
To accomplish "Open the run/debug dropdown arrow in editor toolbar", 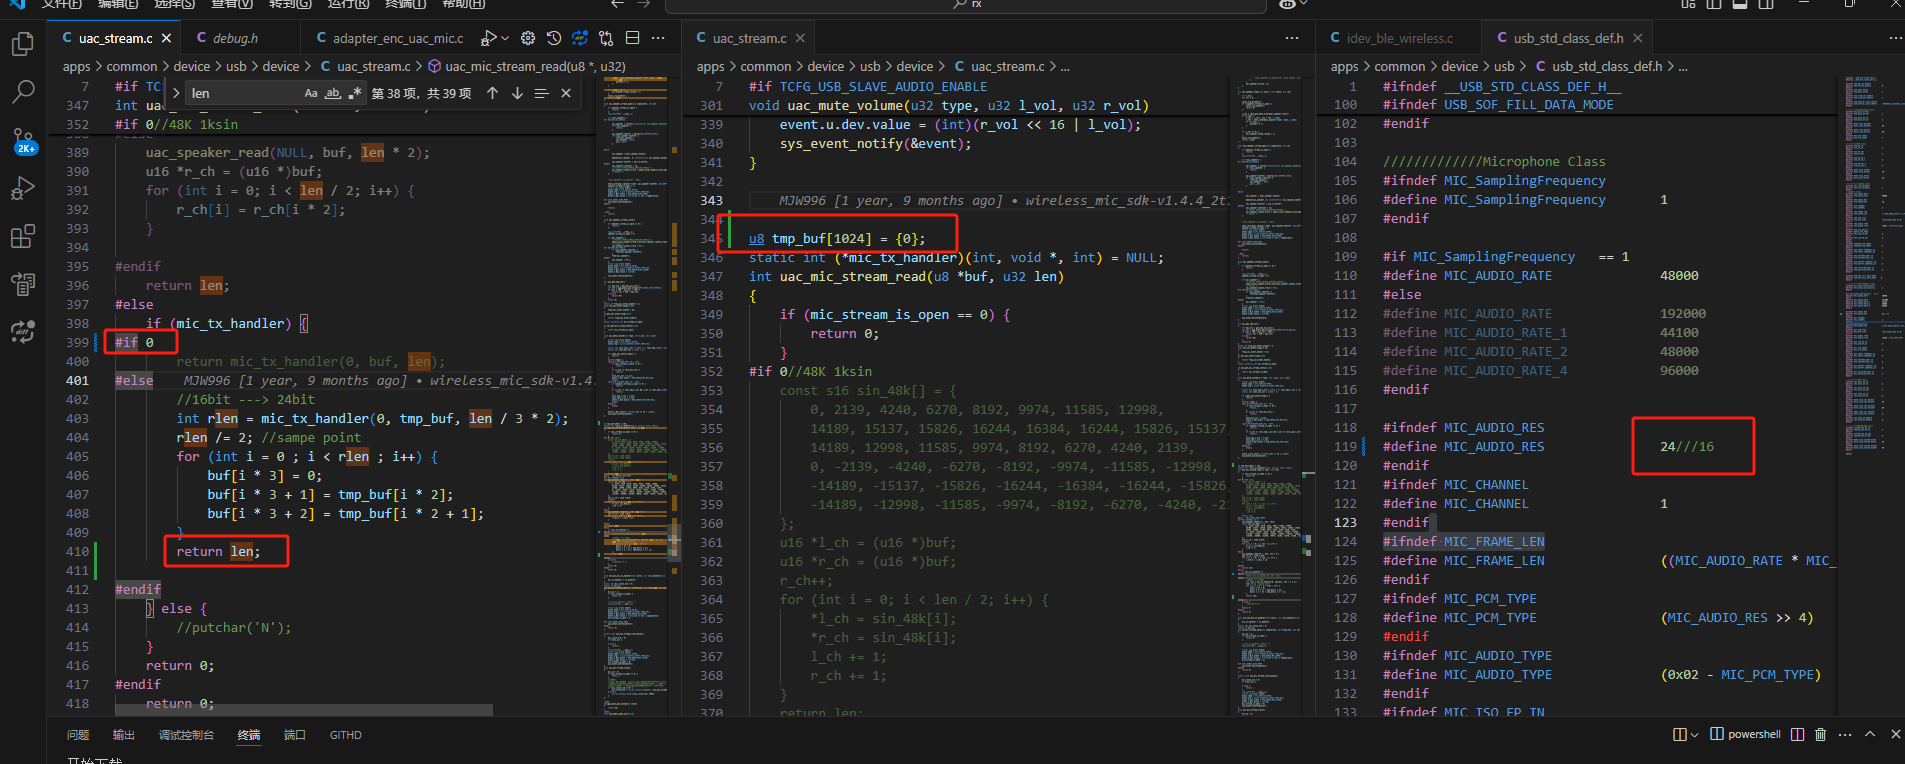I will [505, 38].
